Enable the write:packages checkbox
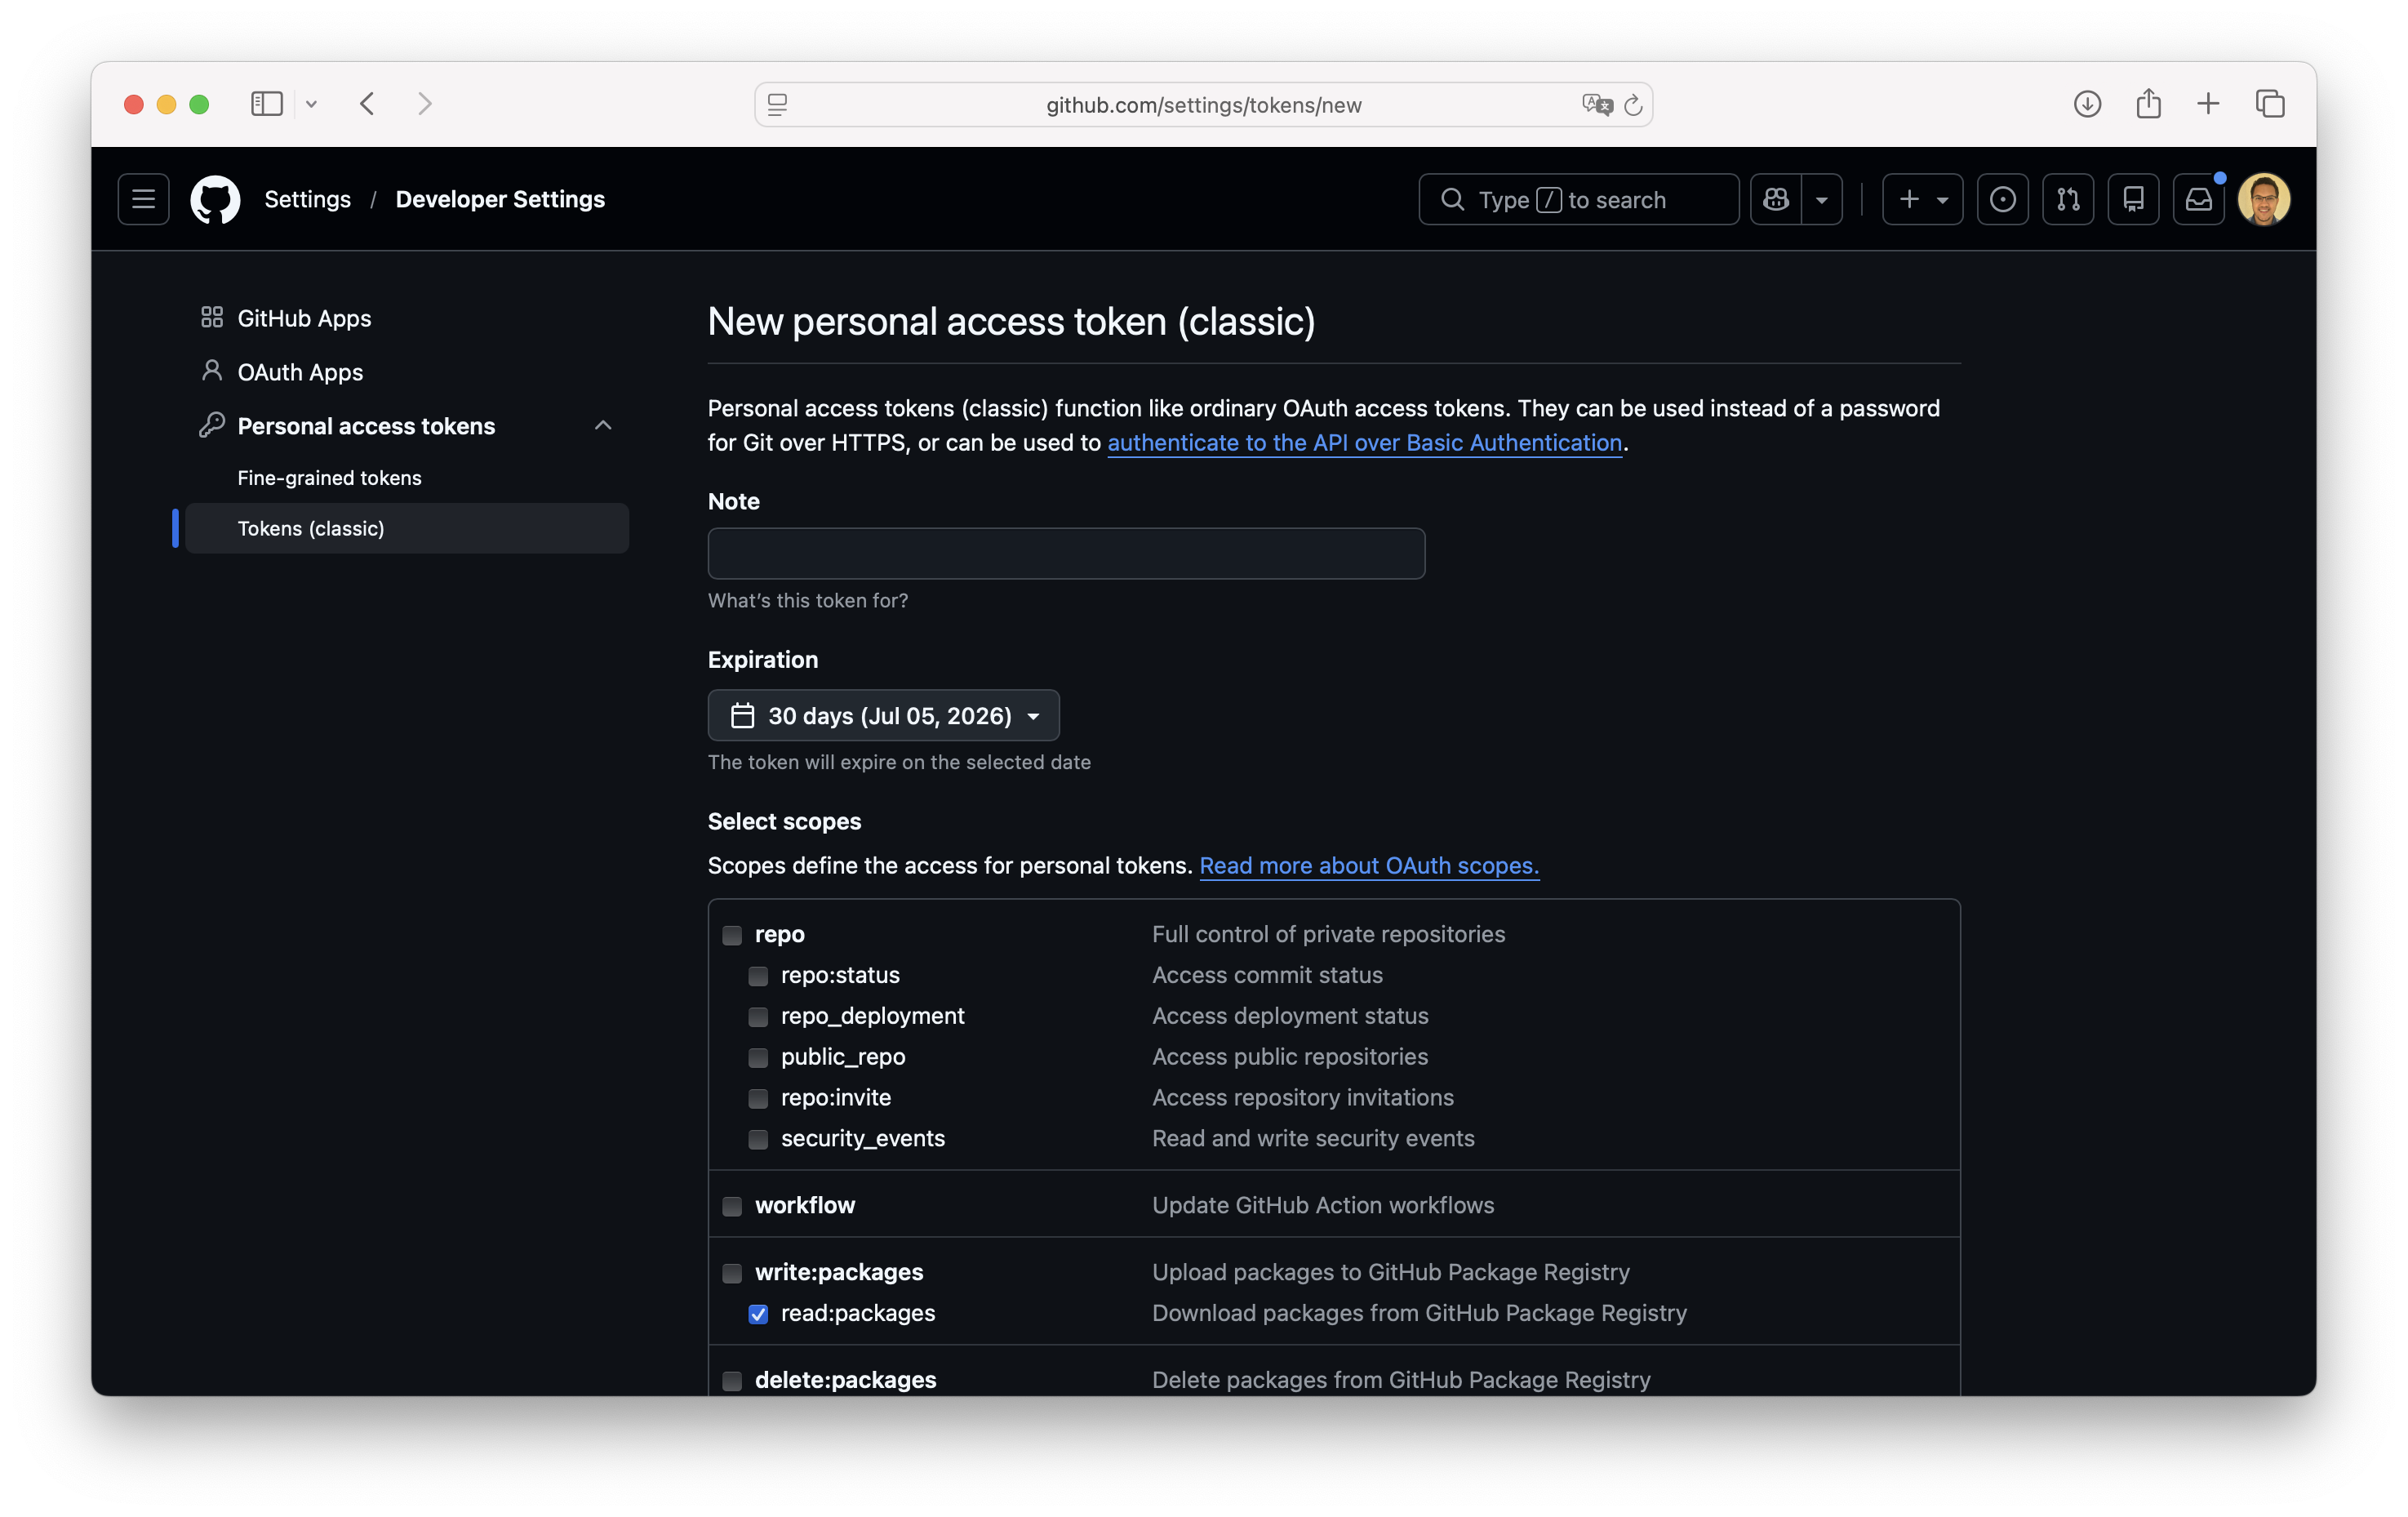2408x1517 pixels. pyautogui.click(x=732, y=1273)
